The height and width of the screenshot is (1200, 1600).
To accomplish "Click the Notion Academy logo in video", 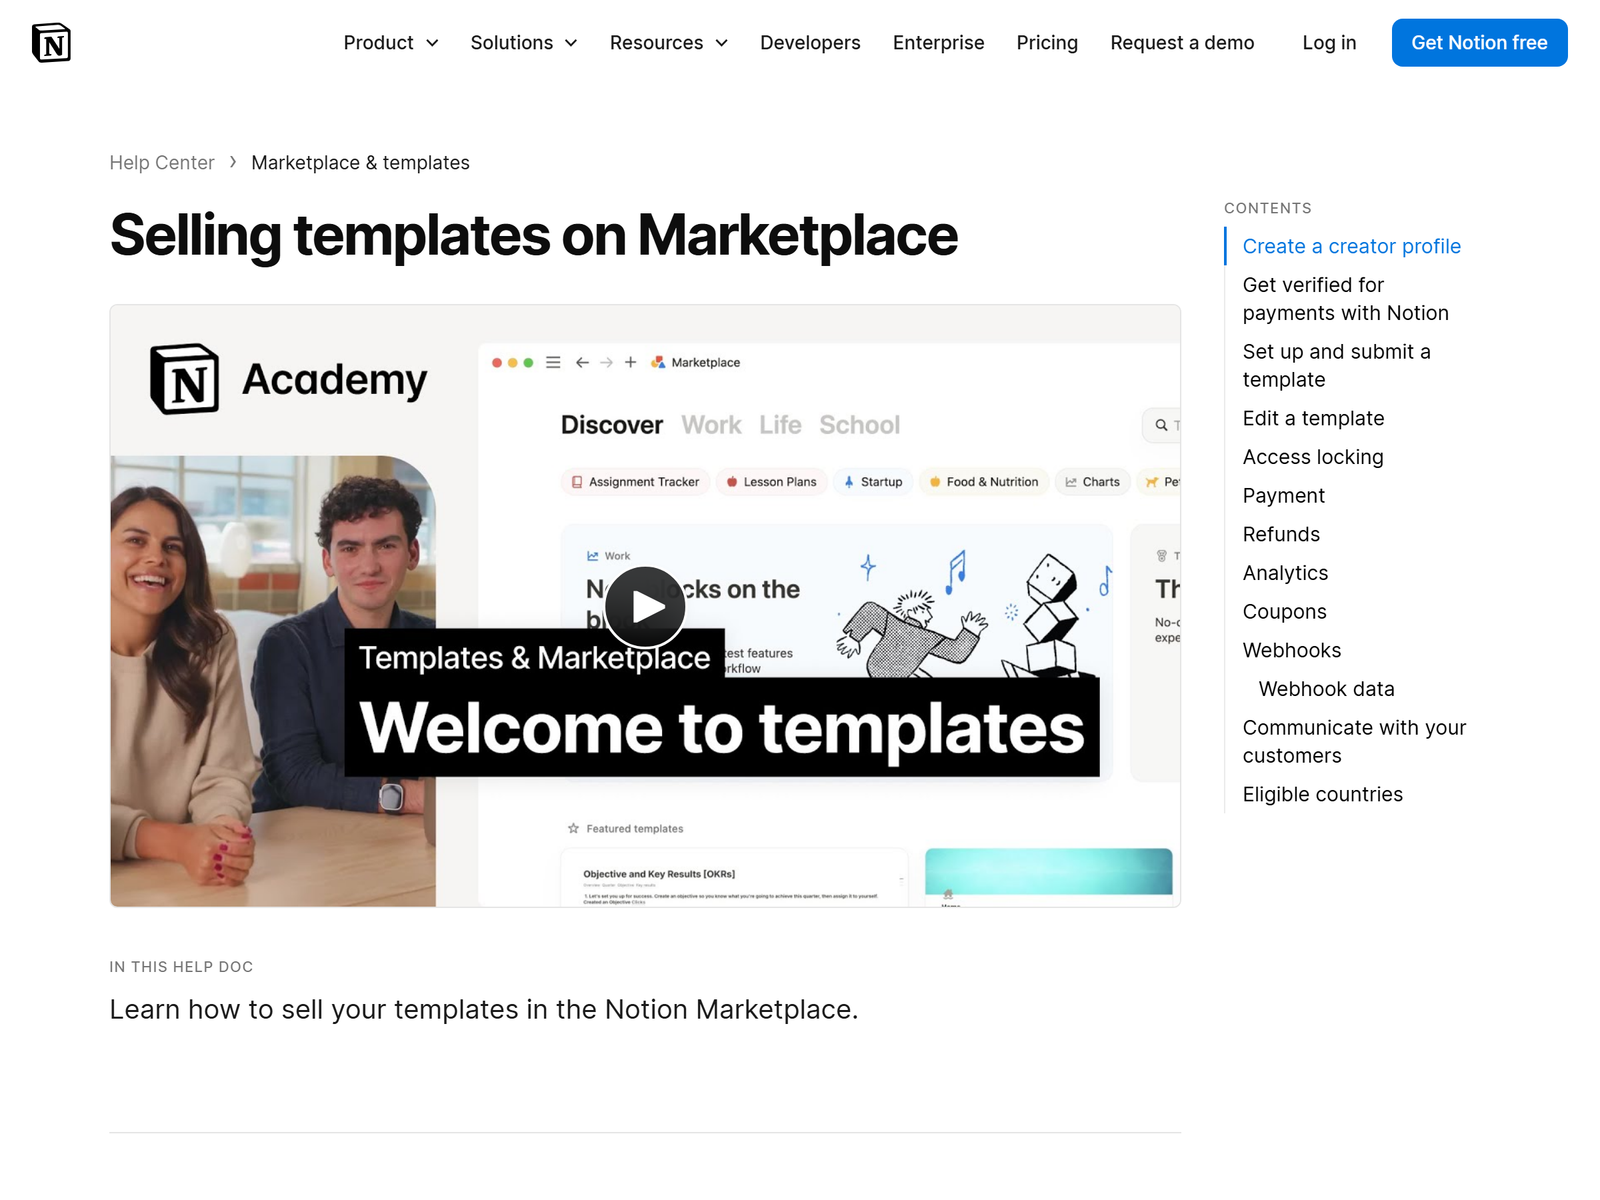I will 288,379.
